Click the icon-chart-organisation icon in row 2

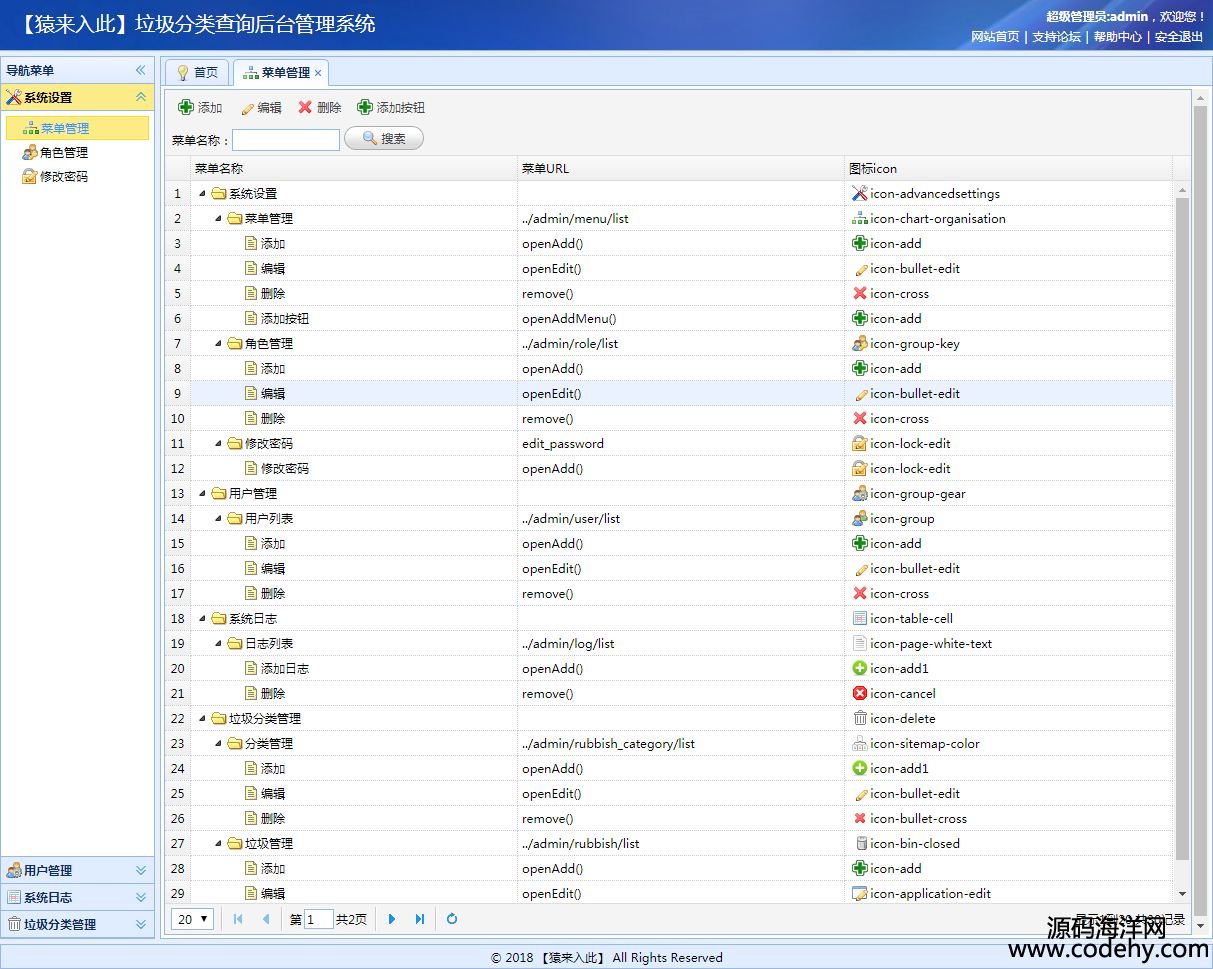click(859, 218)
